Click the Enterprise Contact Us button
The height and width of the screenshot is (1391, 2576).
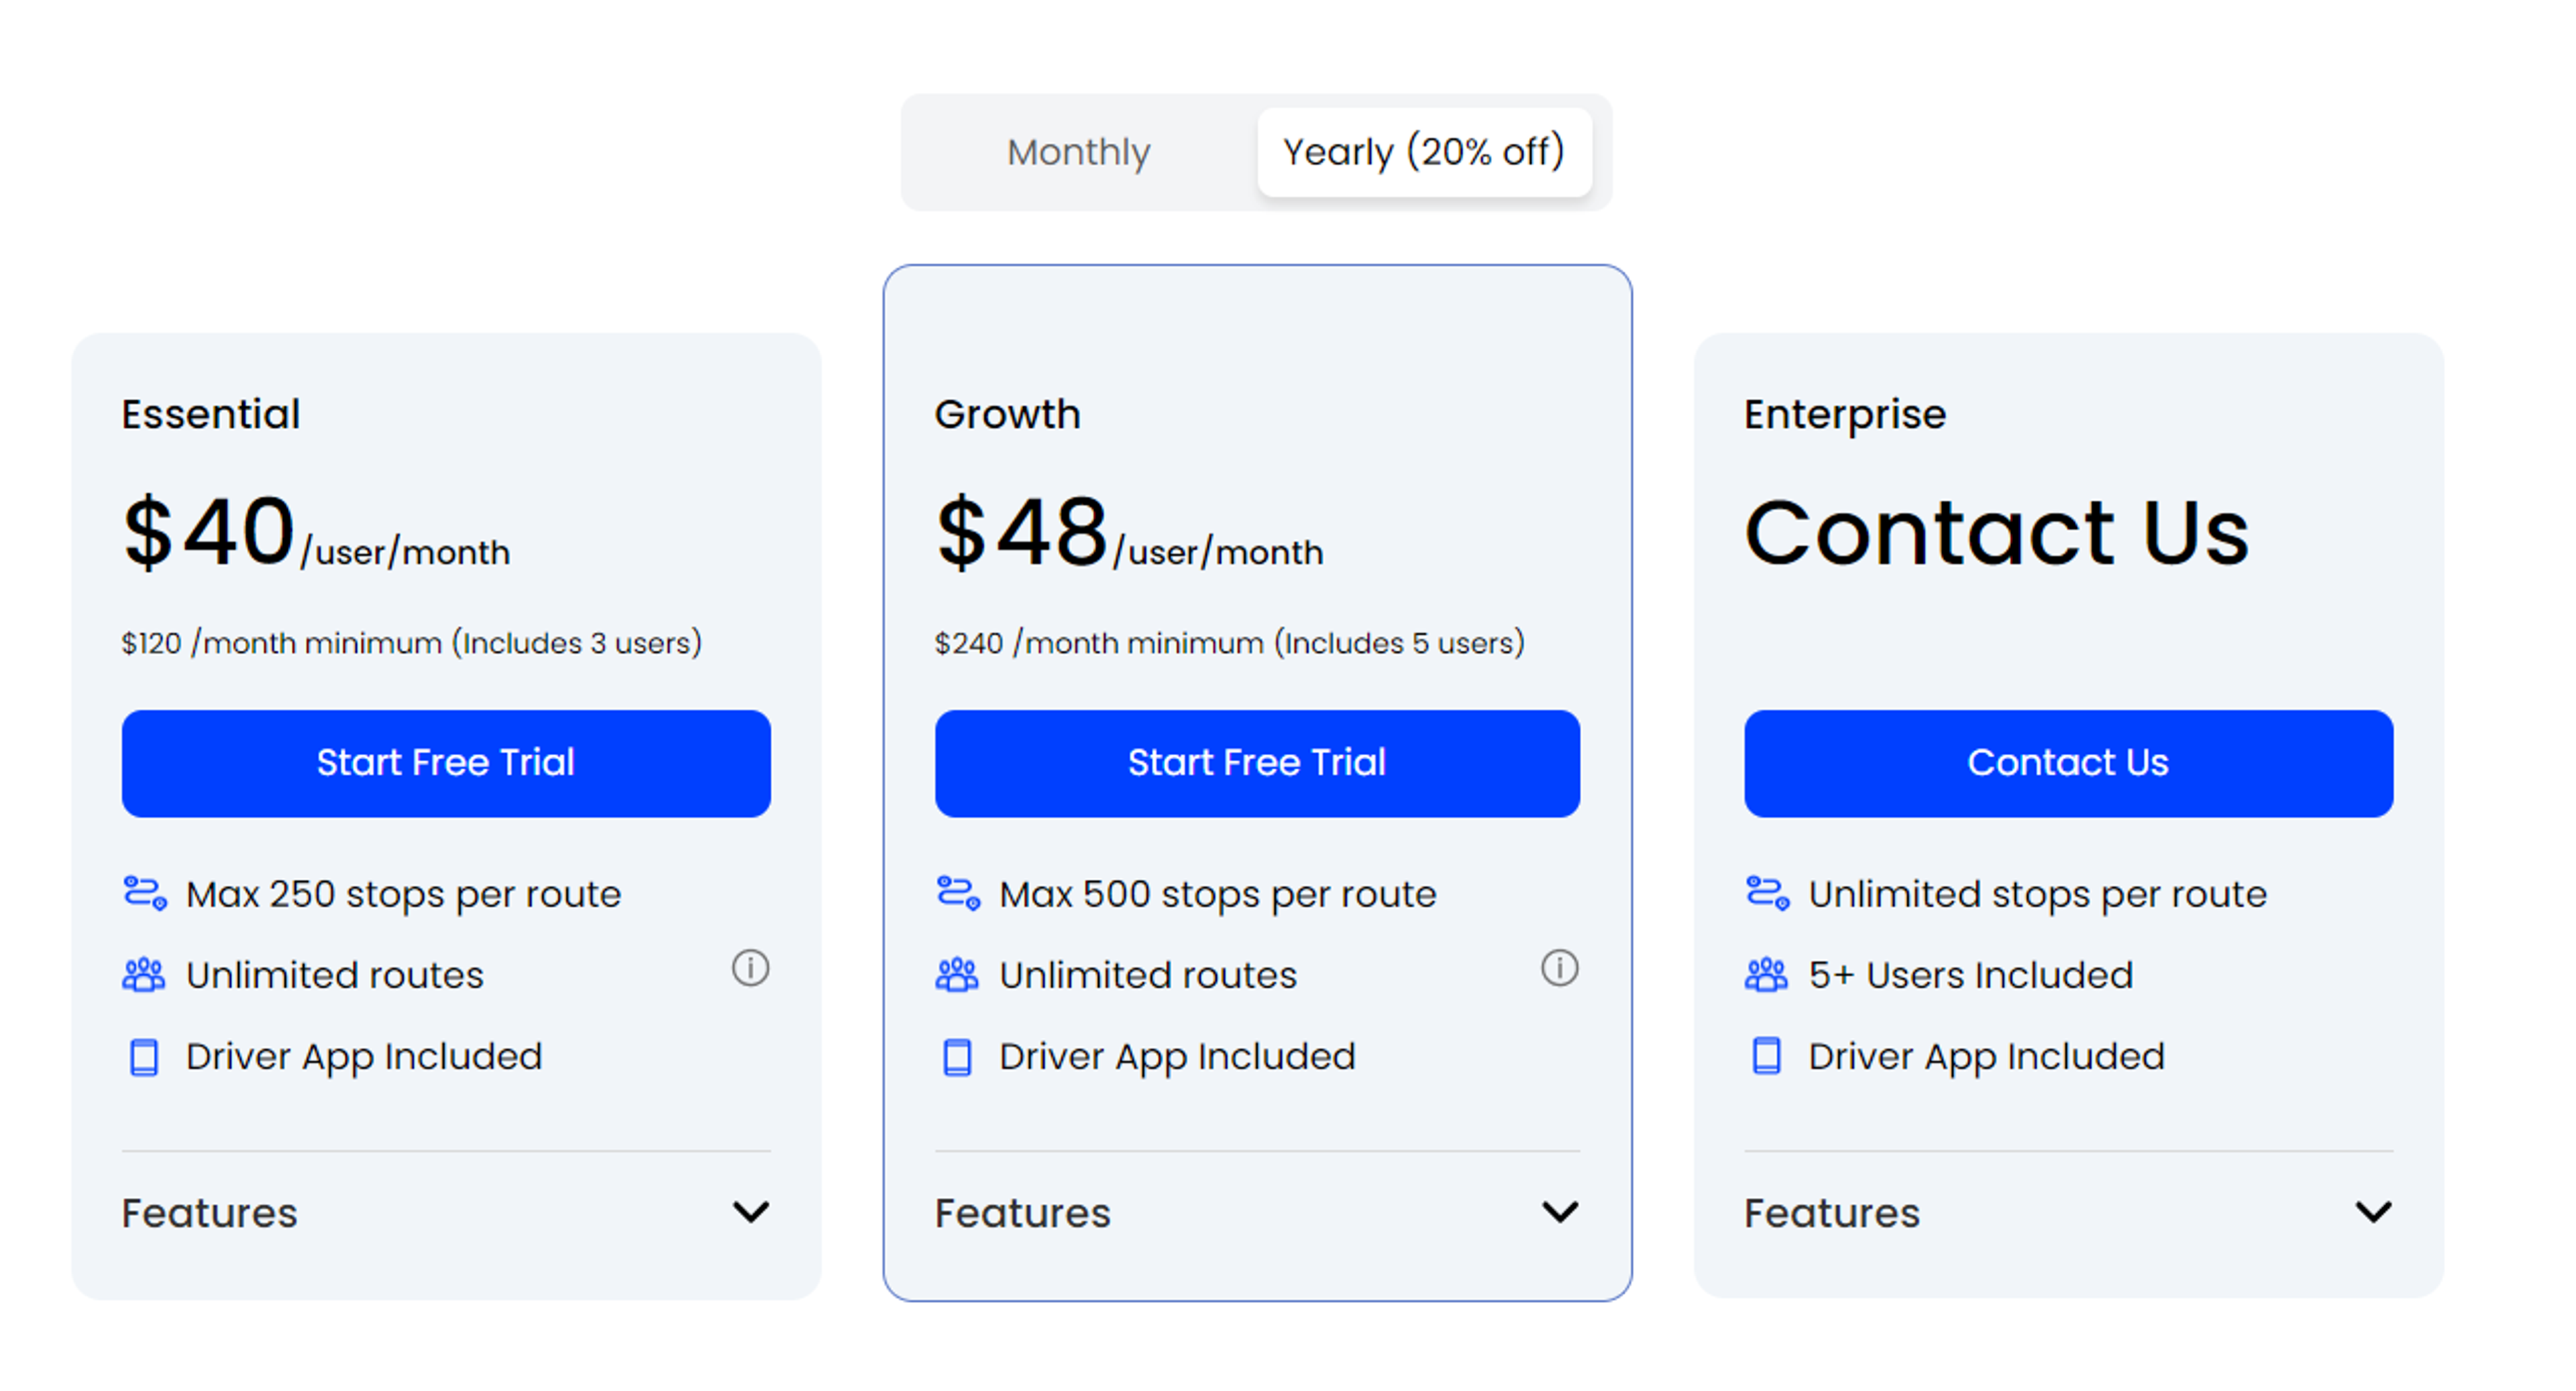point(2068,763)
